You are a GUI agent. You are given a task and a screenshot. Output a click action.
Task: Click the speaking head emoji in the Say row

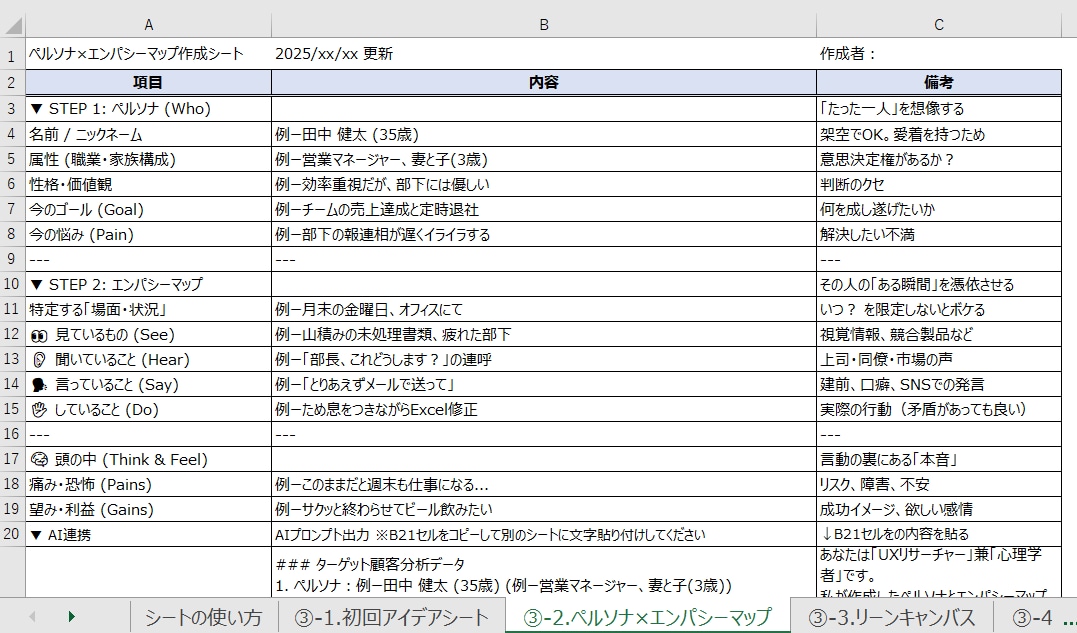tap(39, 385)
